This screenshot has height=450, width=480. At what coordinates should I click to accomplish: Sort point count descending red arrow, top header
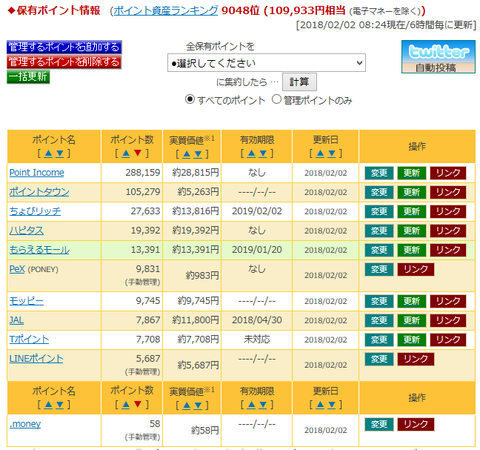click(x=137, y=153)
